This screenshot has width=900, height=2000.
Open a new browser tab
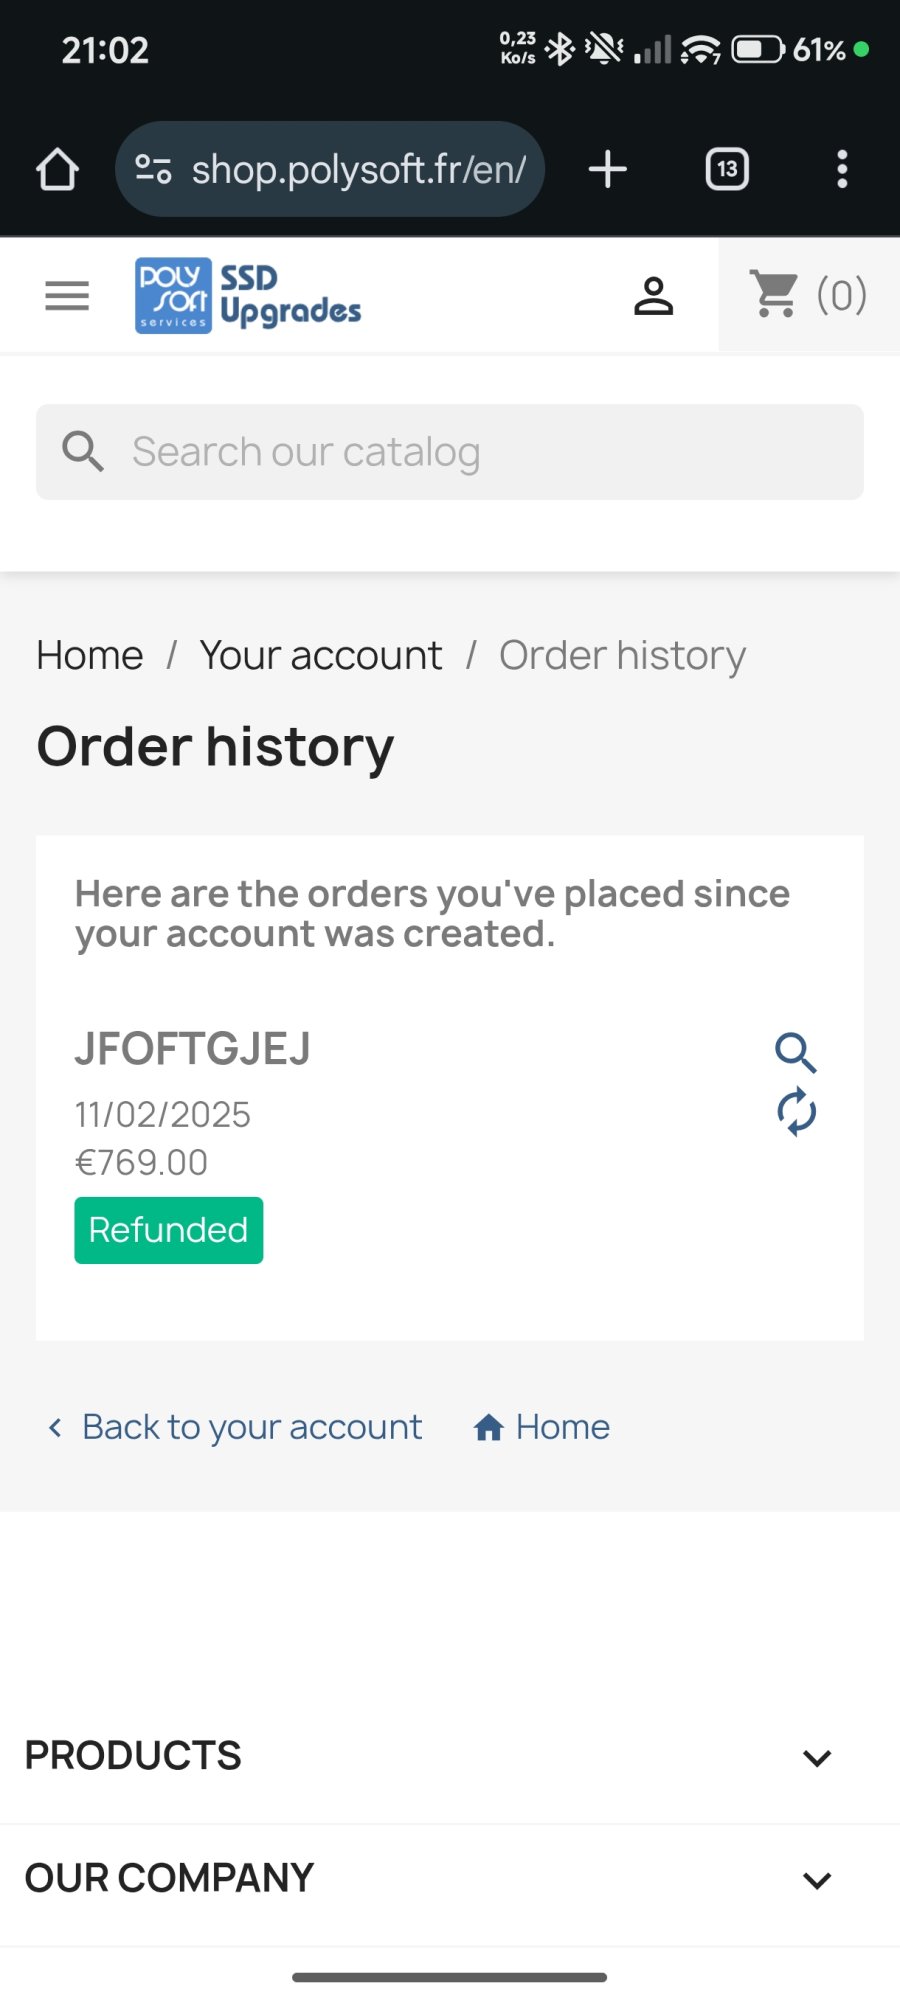(x=606, y=168)
